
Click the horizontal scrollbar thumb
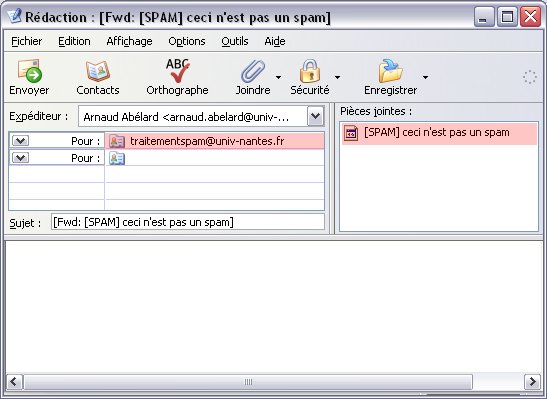pyautogui.click(x=248, y=382)
